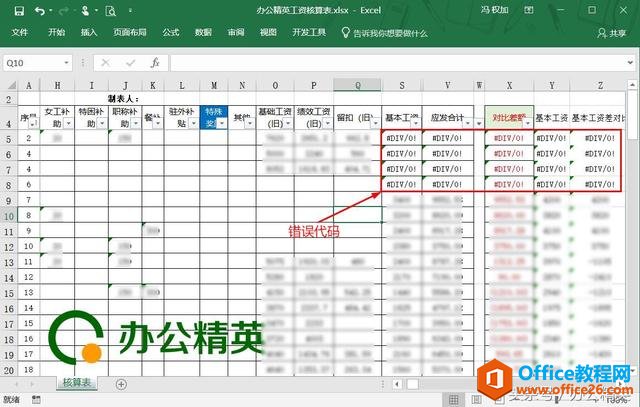Click the vertical scrollbar up arrow
The image size is (640, 407).
(x=632, y=85)
